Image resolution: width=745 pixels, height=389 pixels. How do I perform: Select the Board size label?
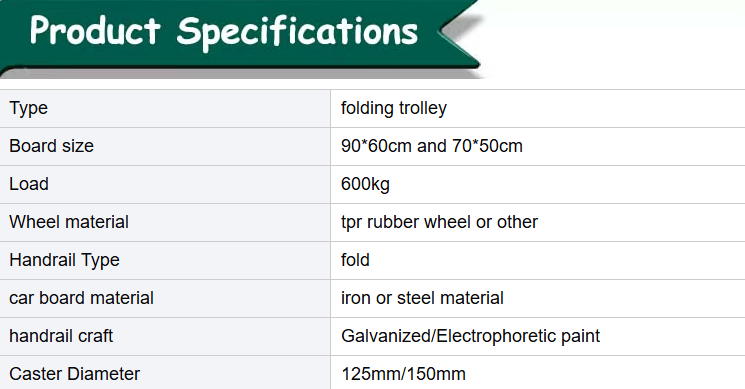pos(51,146)
